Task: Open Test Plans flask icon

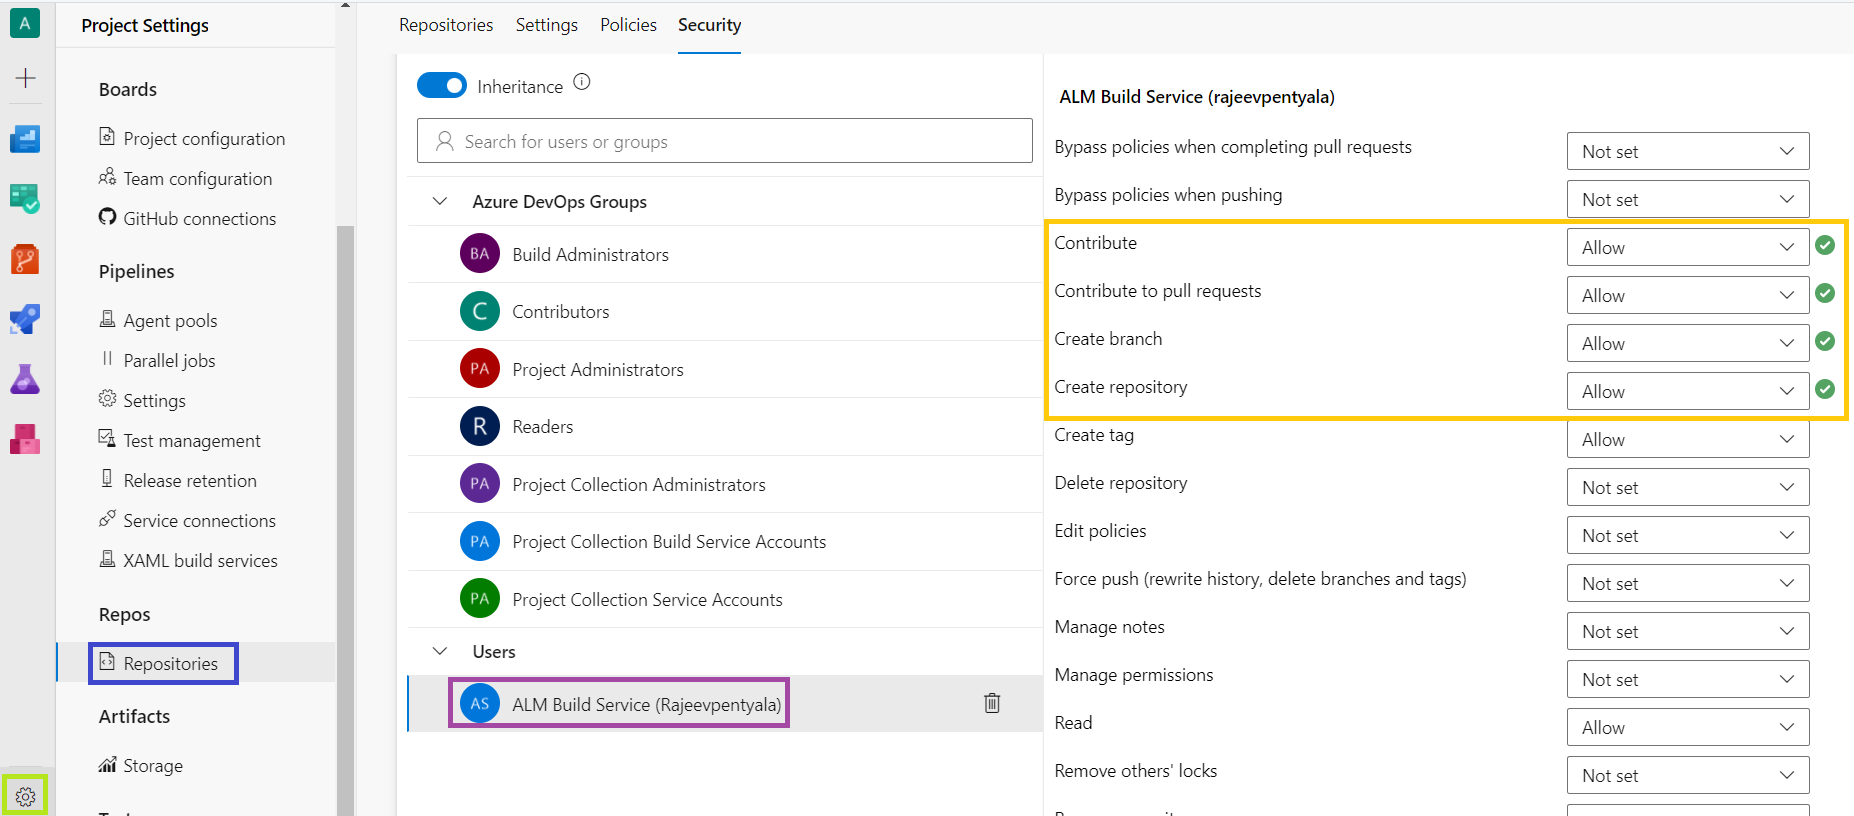Action: click(x=25, y=379)
